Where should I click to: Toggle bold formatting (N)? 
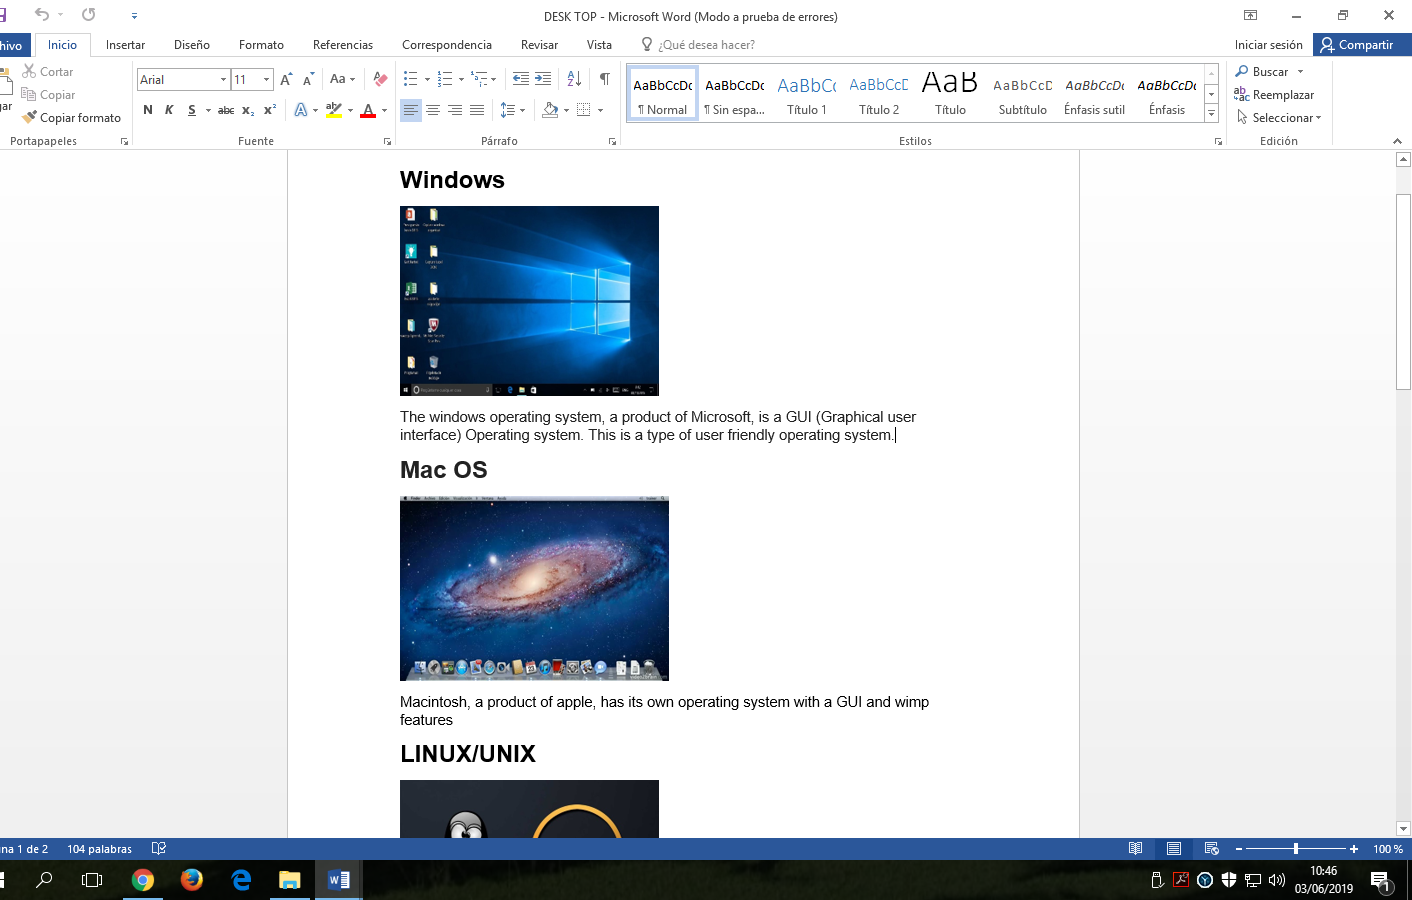[148, 110]
